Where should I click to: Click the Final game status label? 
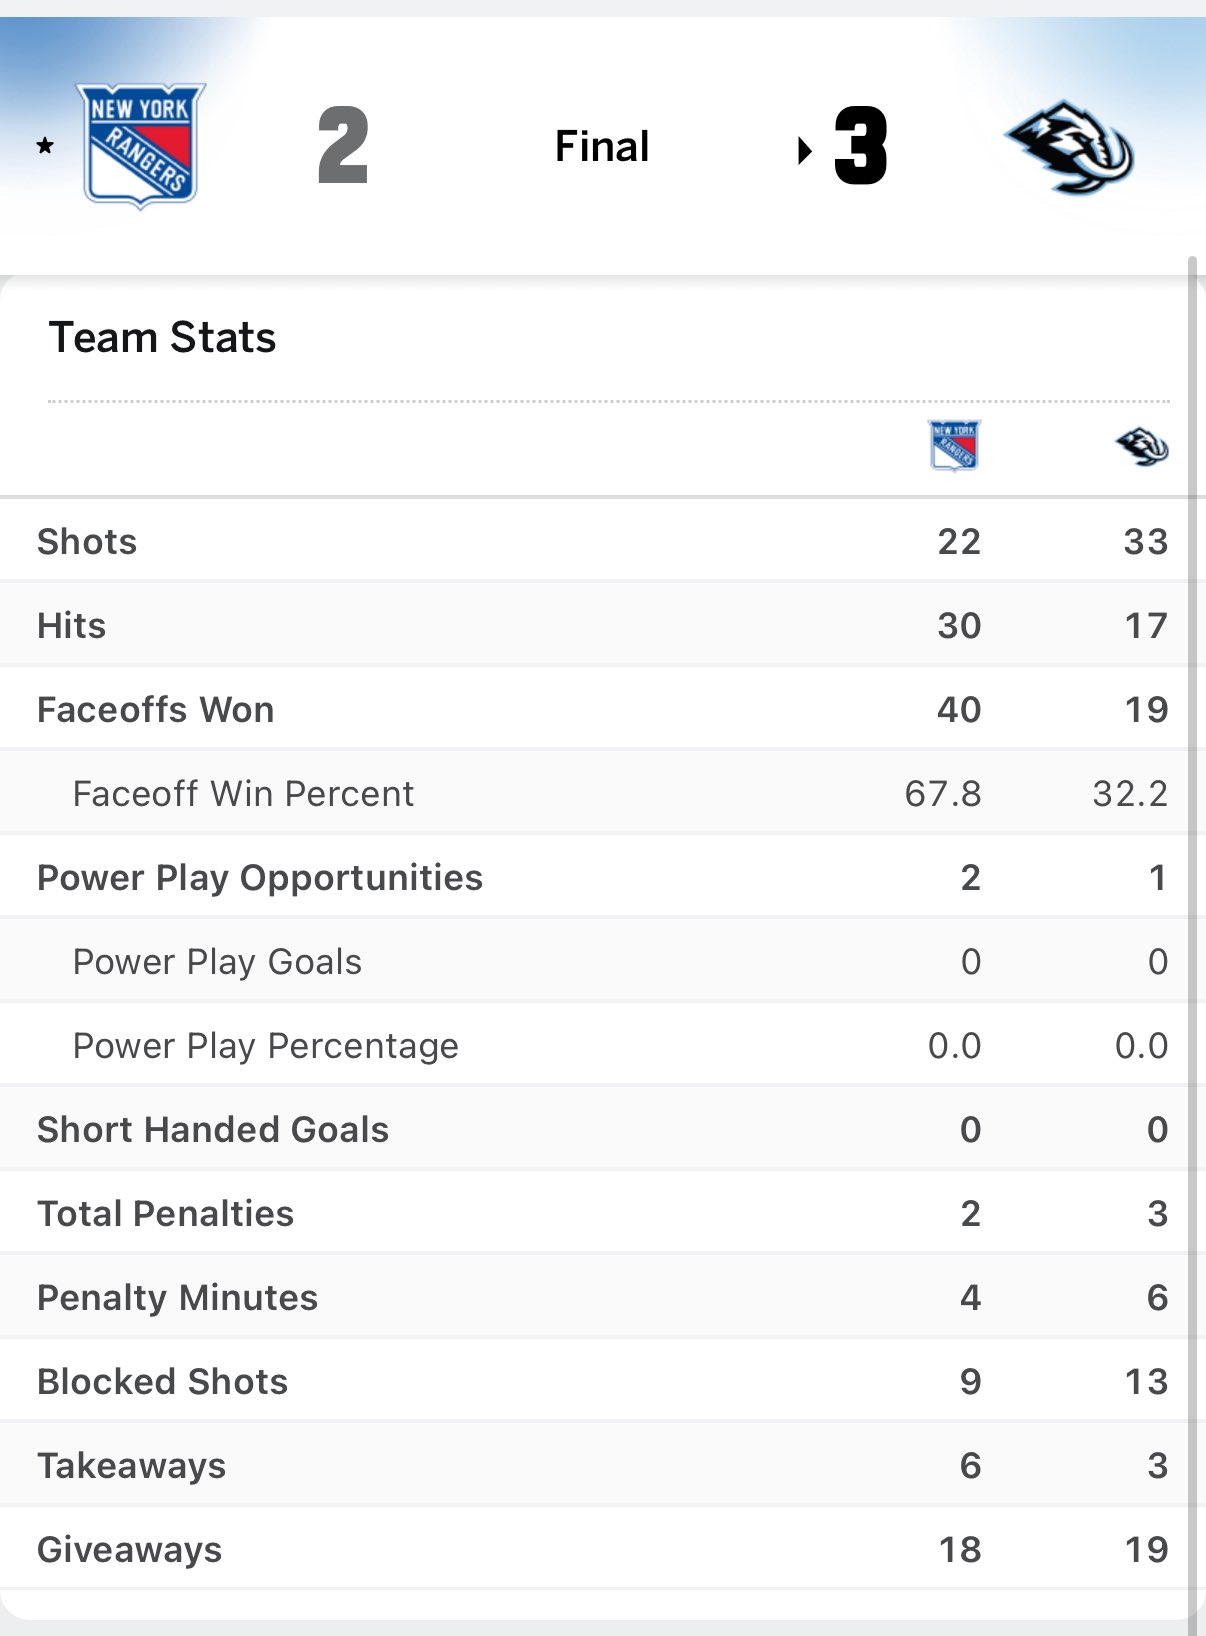click(x=602, y=146)
